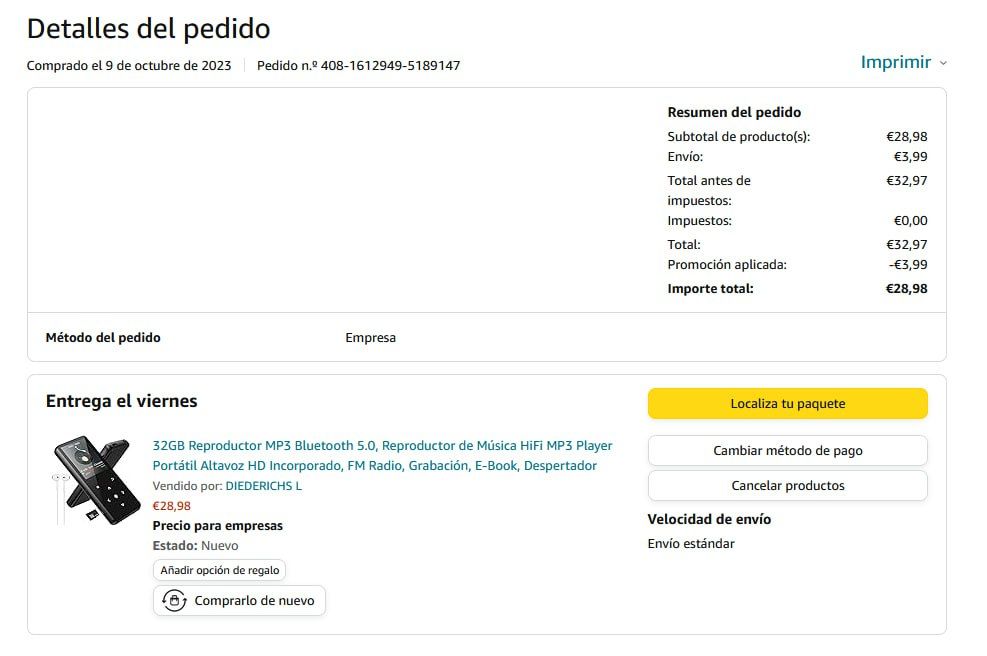Screen dimensions: 987x656
Task: Click the circular-arrows buy again icon
Action: click(x=174, y=601)
